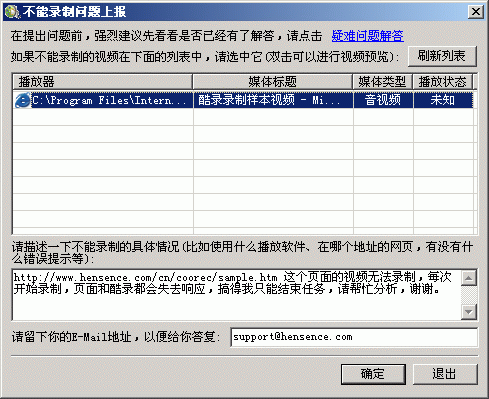489x399 pixels.
Task: Click the 音视频 media type cell
Action: pyautogui.click(x=383, y=100)
